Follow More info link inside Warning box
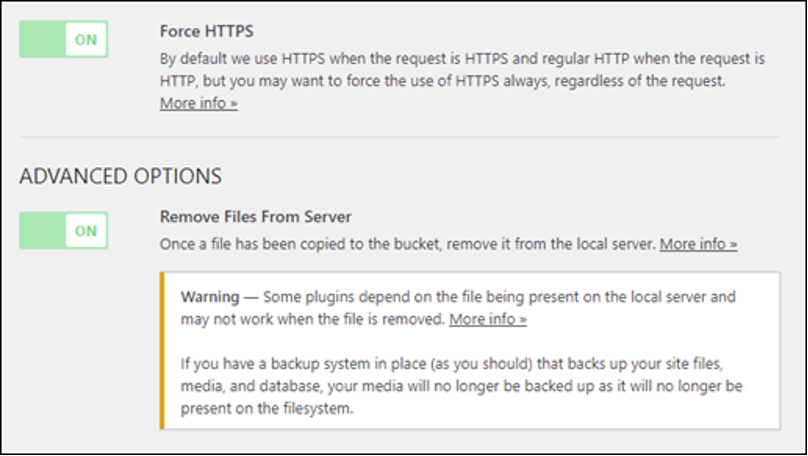The image size is (808, 456). [487, 319]
